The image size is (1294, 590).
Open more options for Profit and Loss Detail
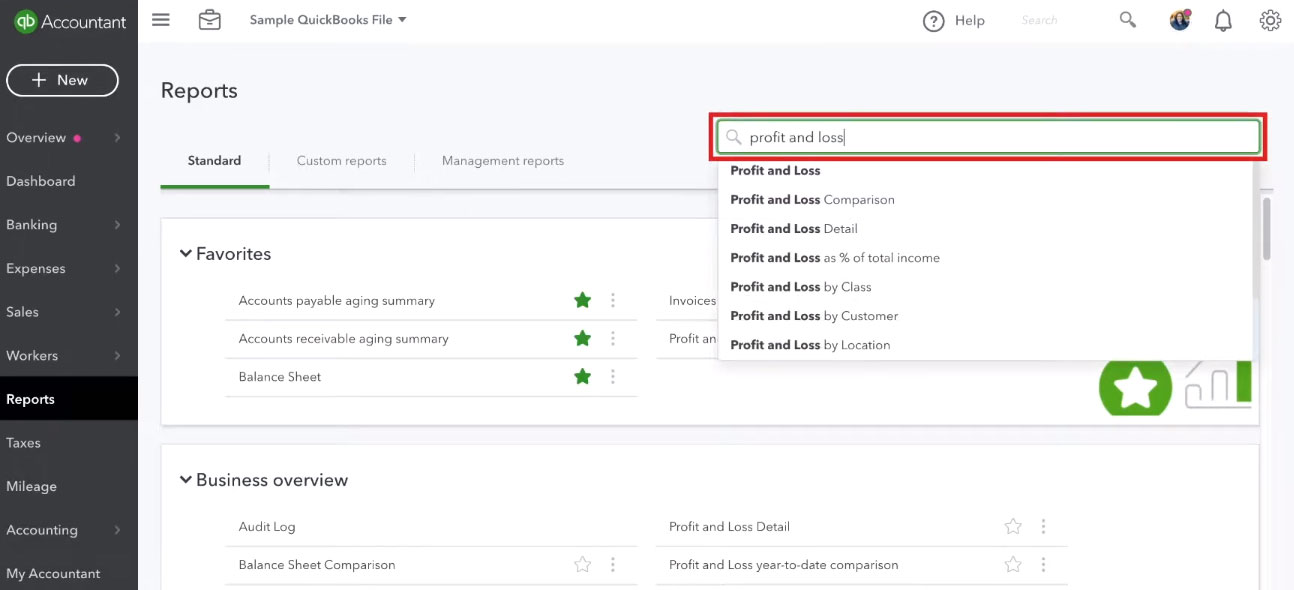[1043, 526]
